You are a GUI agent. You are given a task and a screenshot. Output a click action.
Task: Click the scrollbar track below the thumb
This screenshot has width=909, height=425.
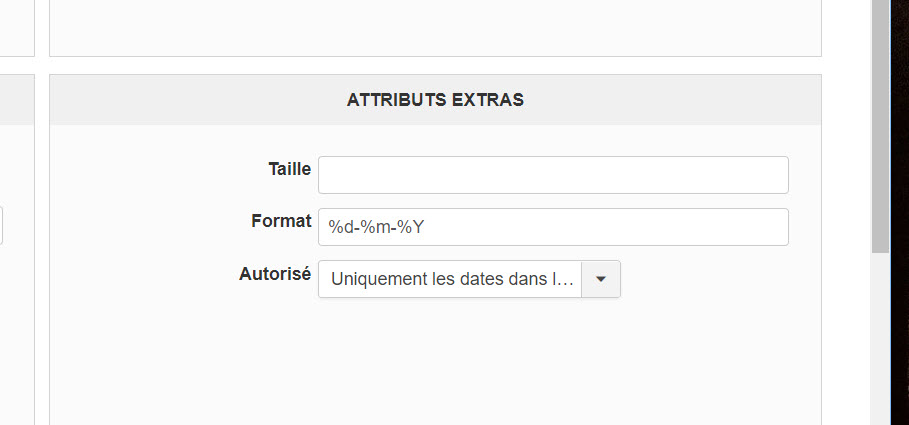pos(880,340)
